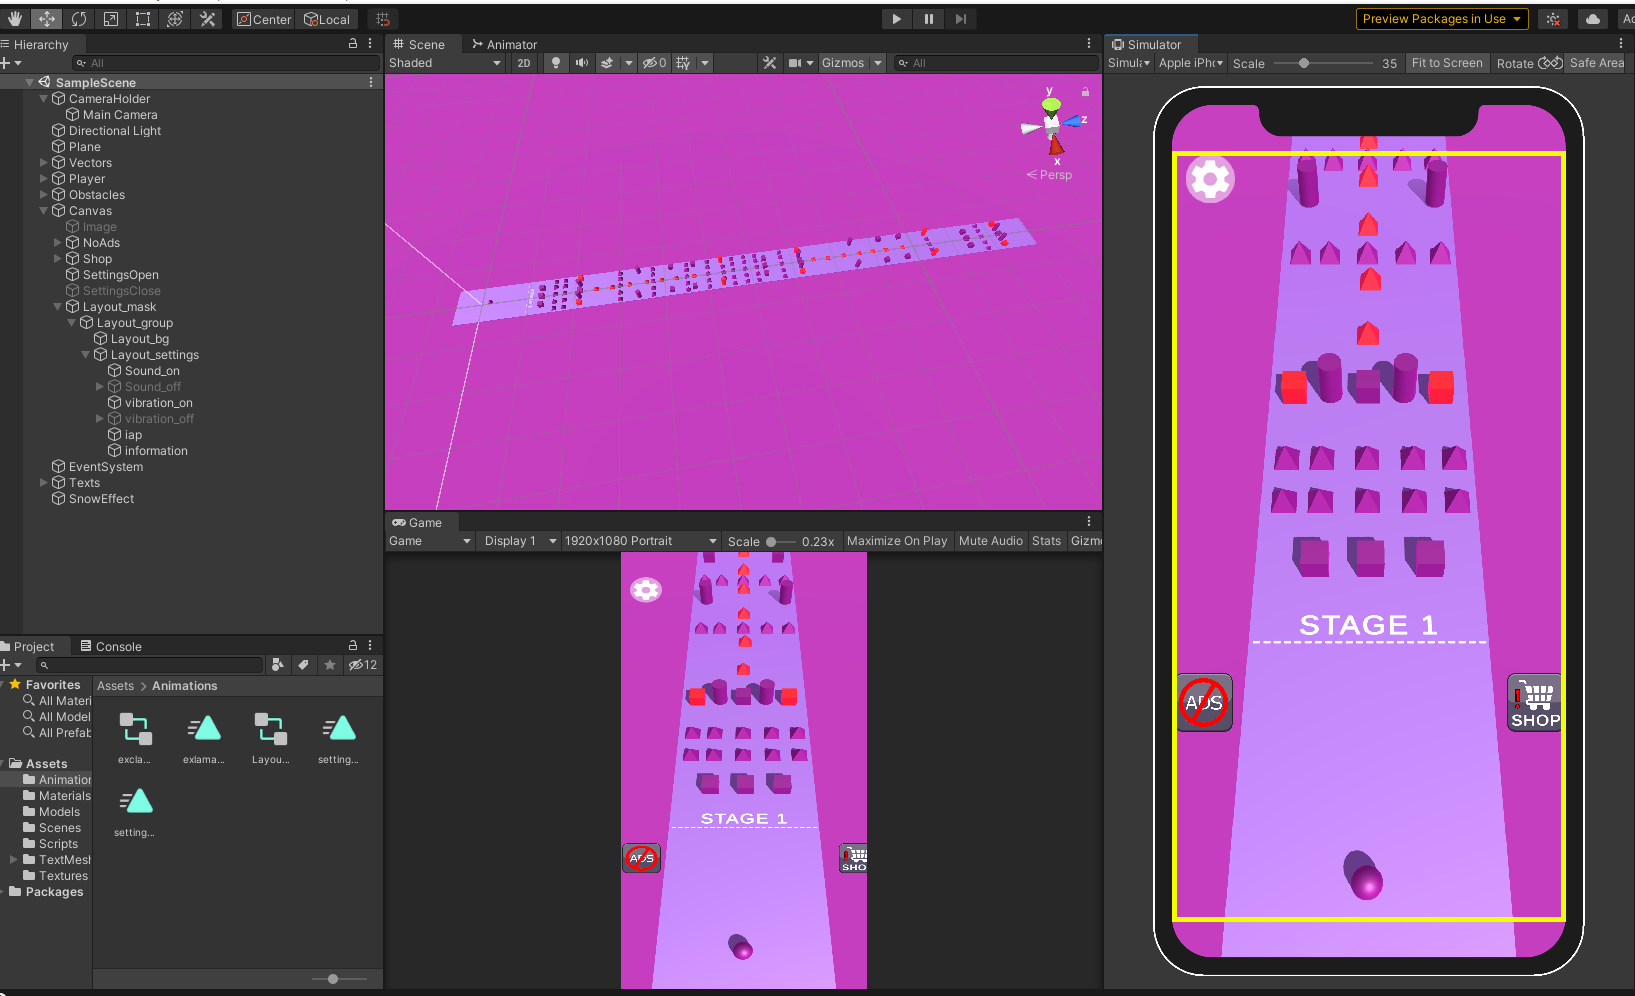The image size is (1635, 996).
Task: Switch to the Animator tab
Action: point(505,44)
